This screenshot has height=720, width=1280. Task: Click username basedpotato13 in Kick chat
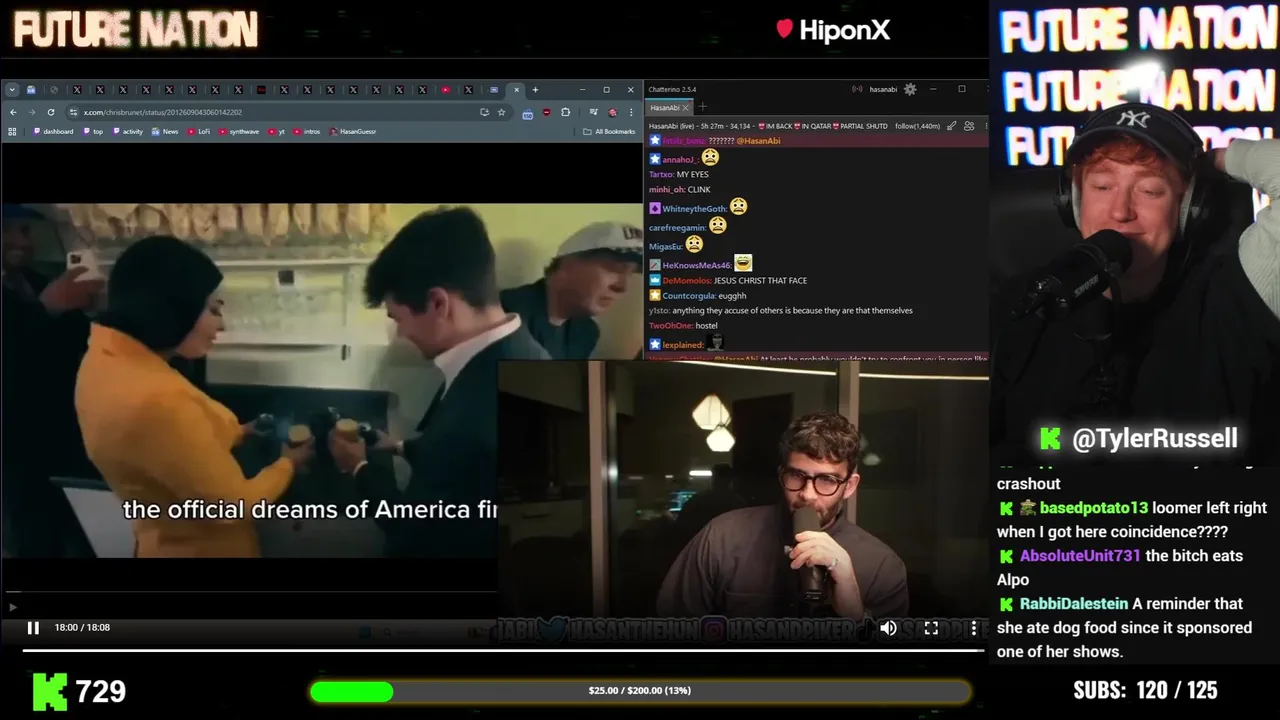click(1094, 508)
